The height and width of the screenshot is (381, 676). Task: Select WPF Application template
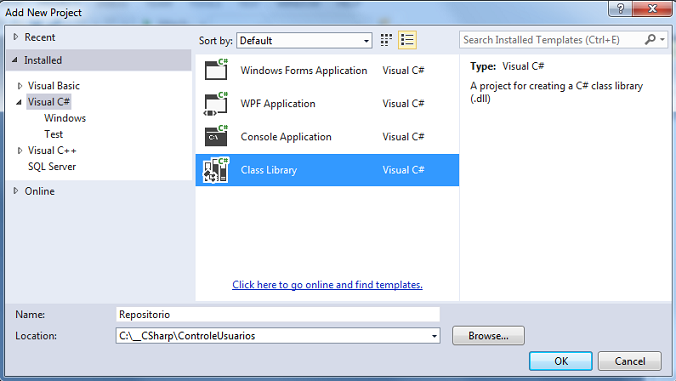327,103
